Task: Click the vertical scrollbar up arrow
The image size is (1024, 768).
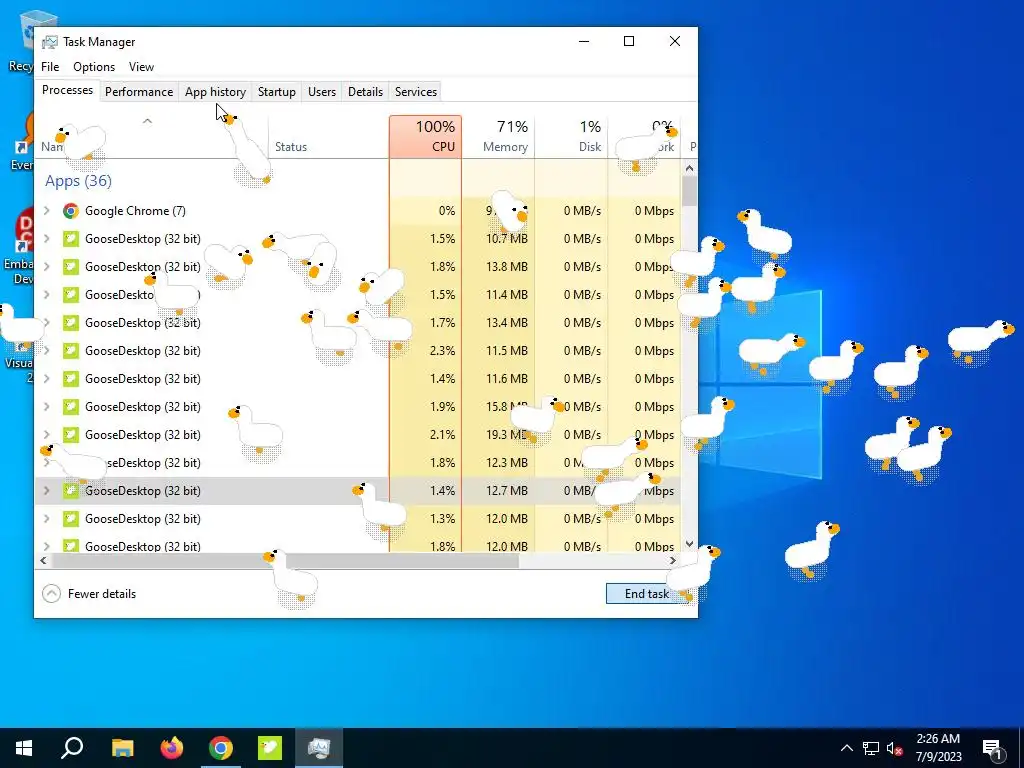Action: pos(689,168)
